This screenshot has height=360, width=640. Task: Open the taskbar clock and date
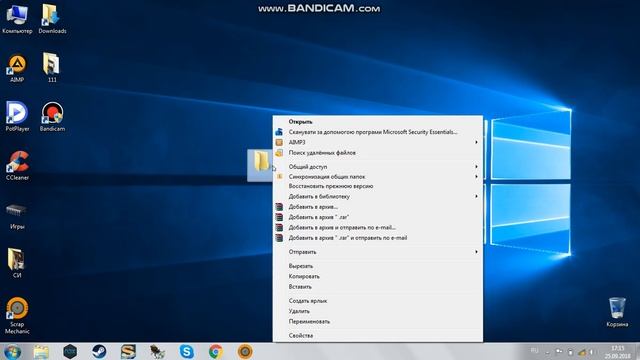(617, 352)
